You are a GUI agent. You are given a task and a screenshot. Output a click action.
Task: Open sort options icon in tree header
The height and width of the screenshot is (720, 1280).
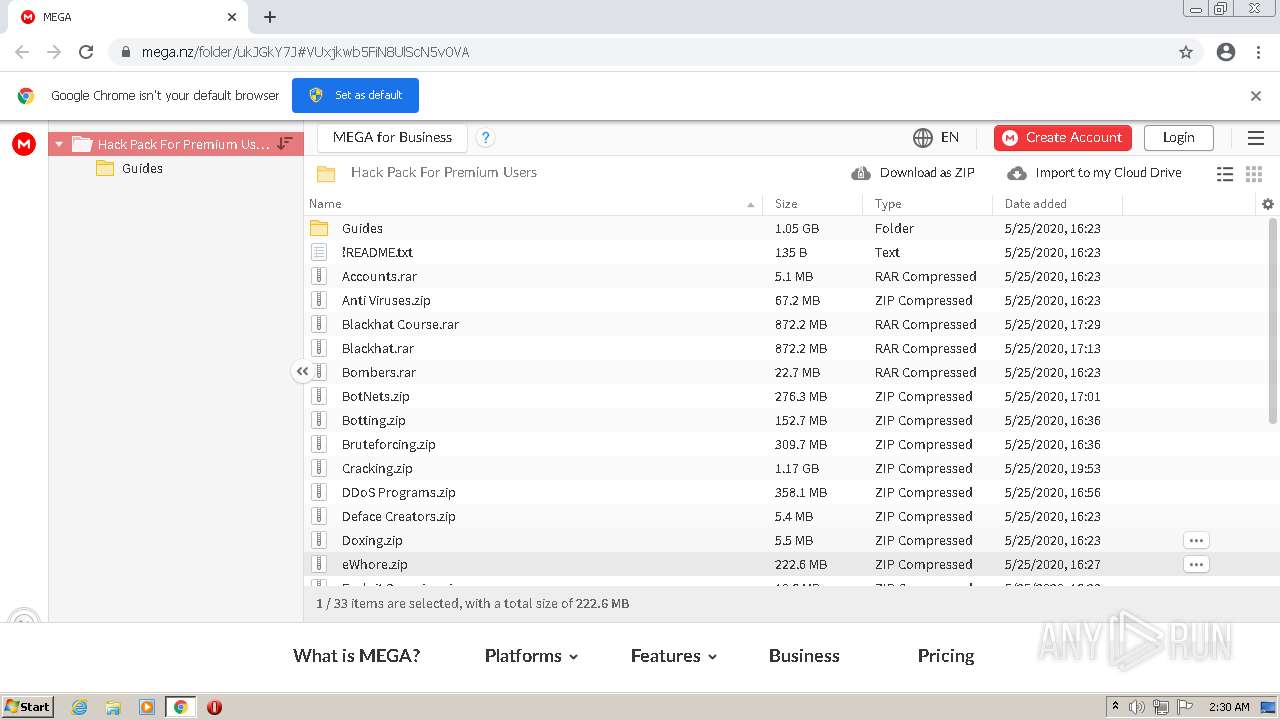point(285,144)
